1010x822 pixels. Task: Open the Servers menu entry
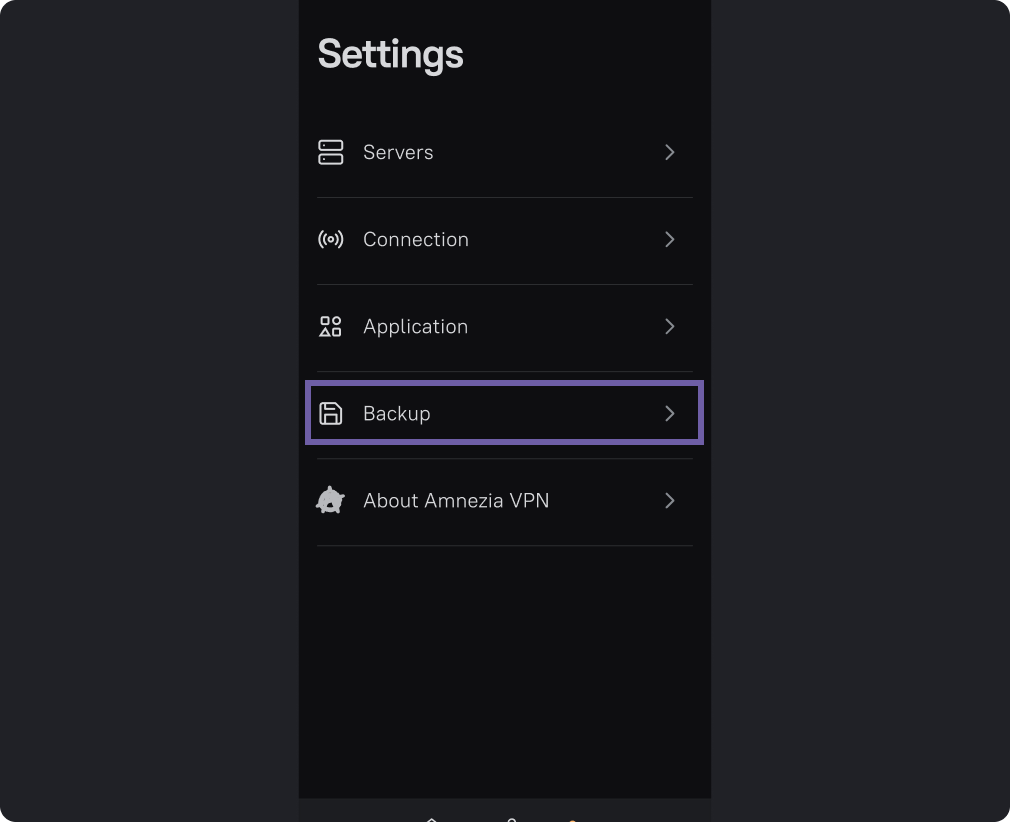(398, 152)
